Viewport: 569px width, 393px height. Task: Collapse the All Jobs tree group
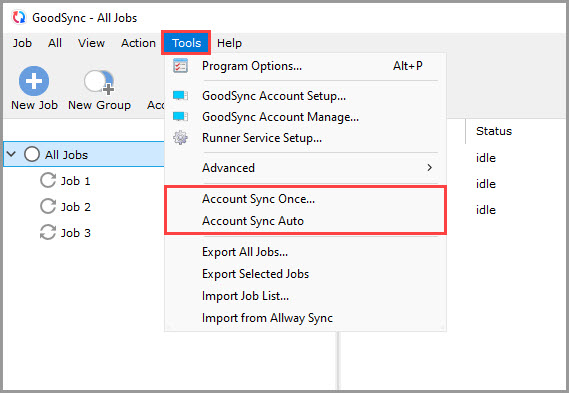click(x=12, y=154)
